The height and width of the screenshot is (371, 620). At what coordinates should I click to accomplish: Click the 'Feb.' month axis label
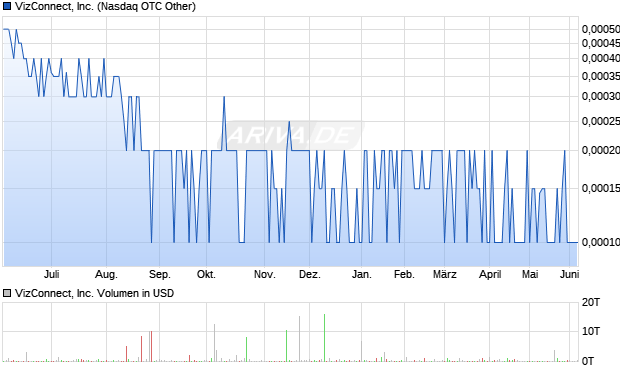(x=404, y=274)
